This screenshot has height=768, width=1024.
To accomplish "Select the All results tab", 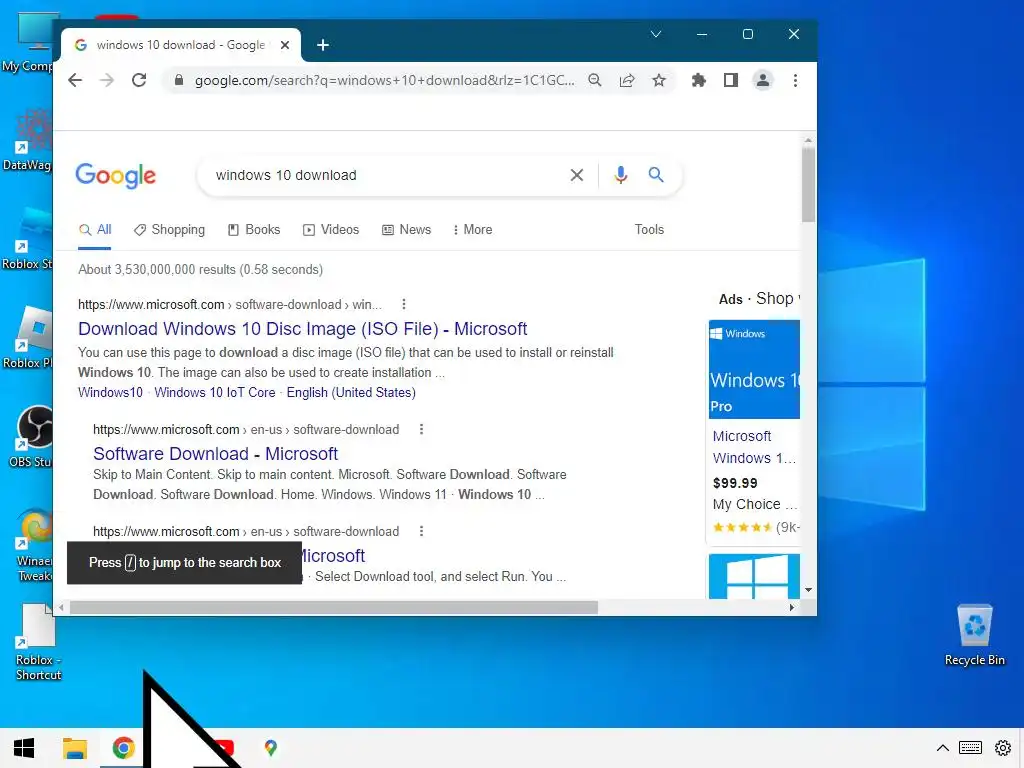I will pyautogui.click(x=95, y=230).
